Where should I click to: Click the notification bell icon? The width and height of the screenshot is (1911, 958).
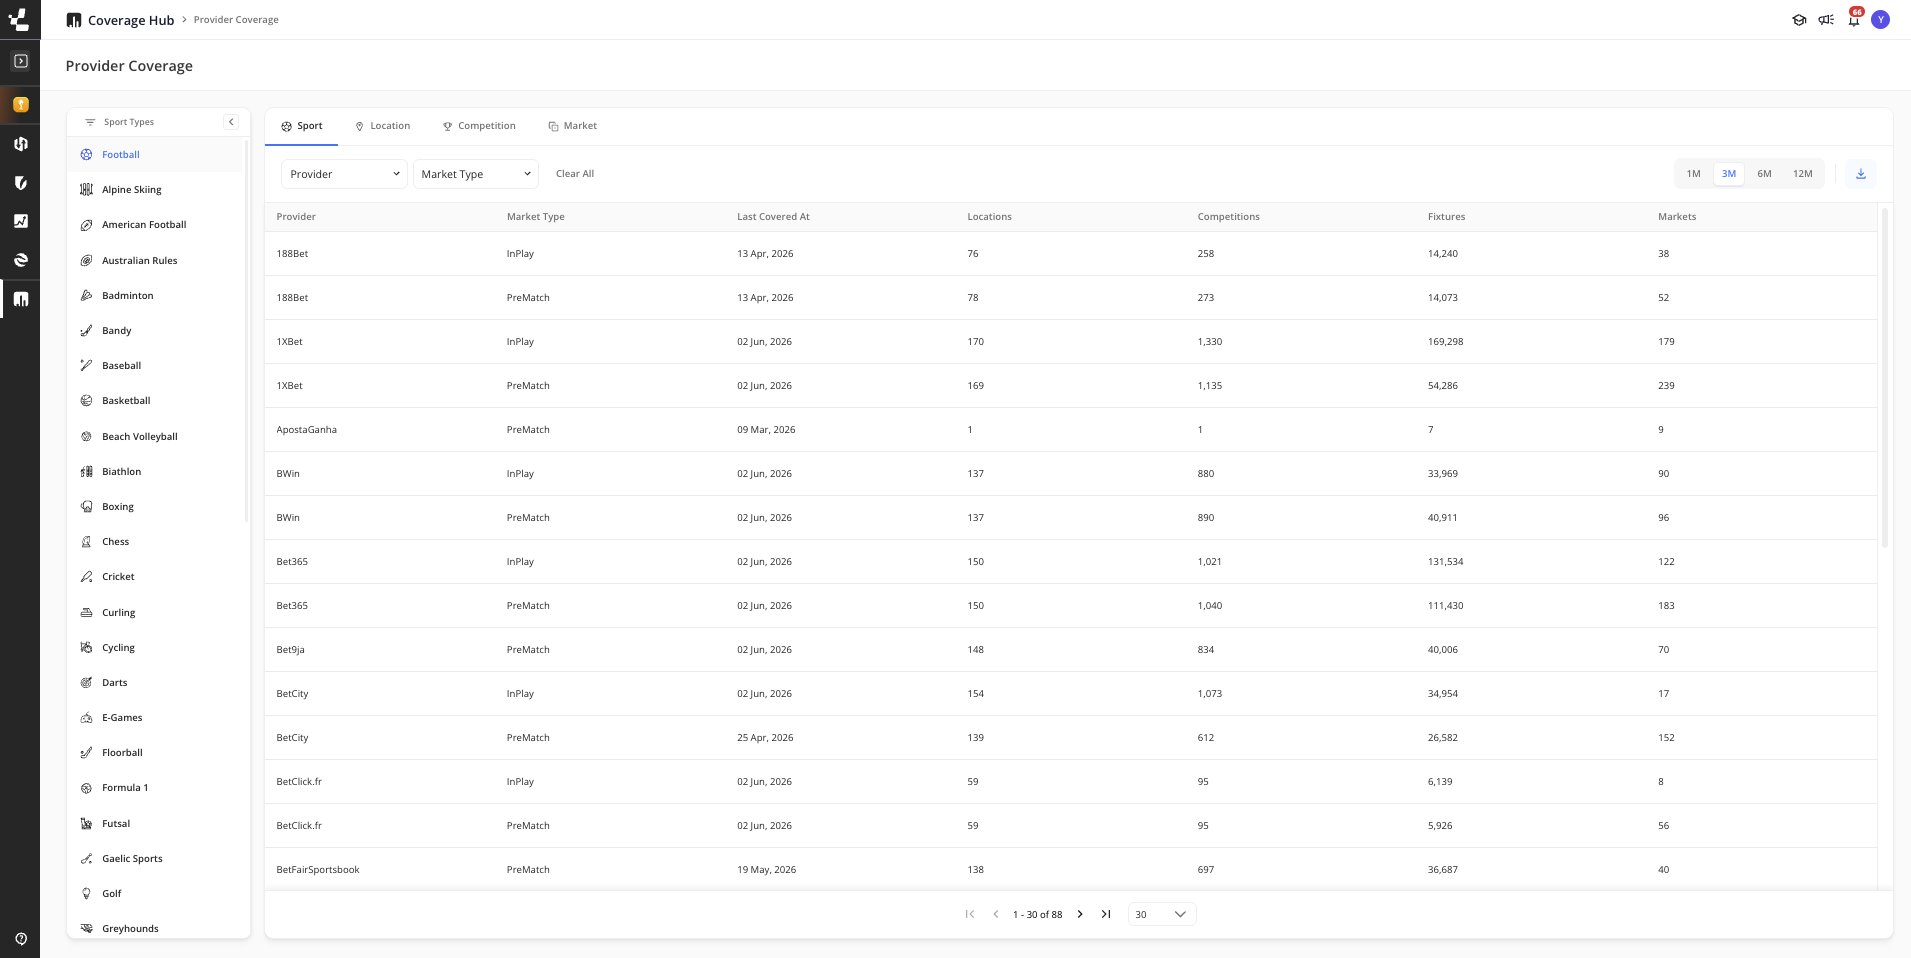[1853, 20]
